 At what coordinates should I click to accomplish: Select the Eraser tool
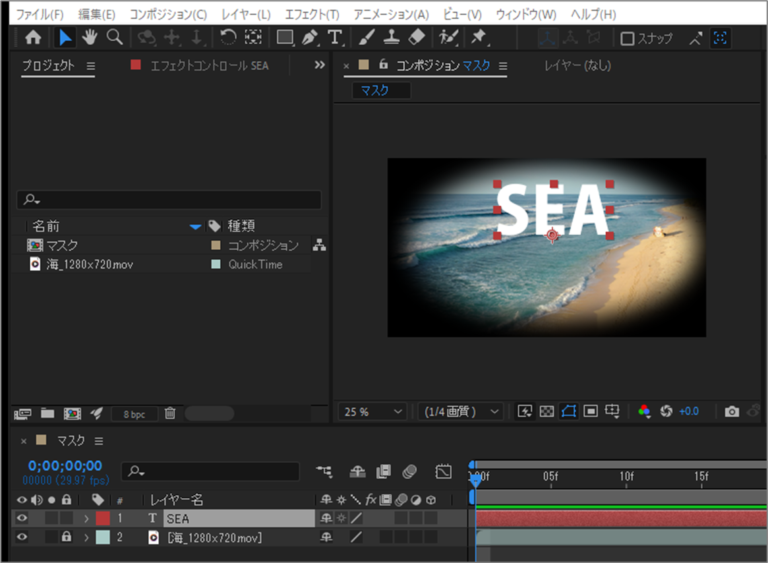pyautogui.click(x=417, y=37)
